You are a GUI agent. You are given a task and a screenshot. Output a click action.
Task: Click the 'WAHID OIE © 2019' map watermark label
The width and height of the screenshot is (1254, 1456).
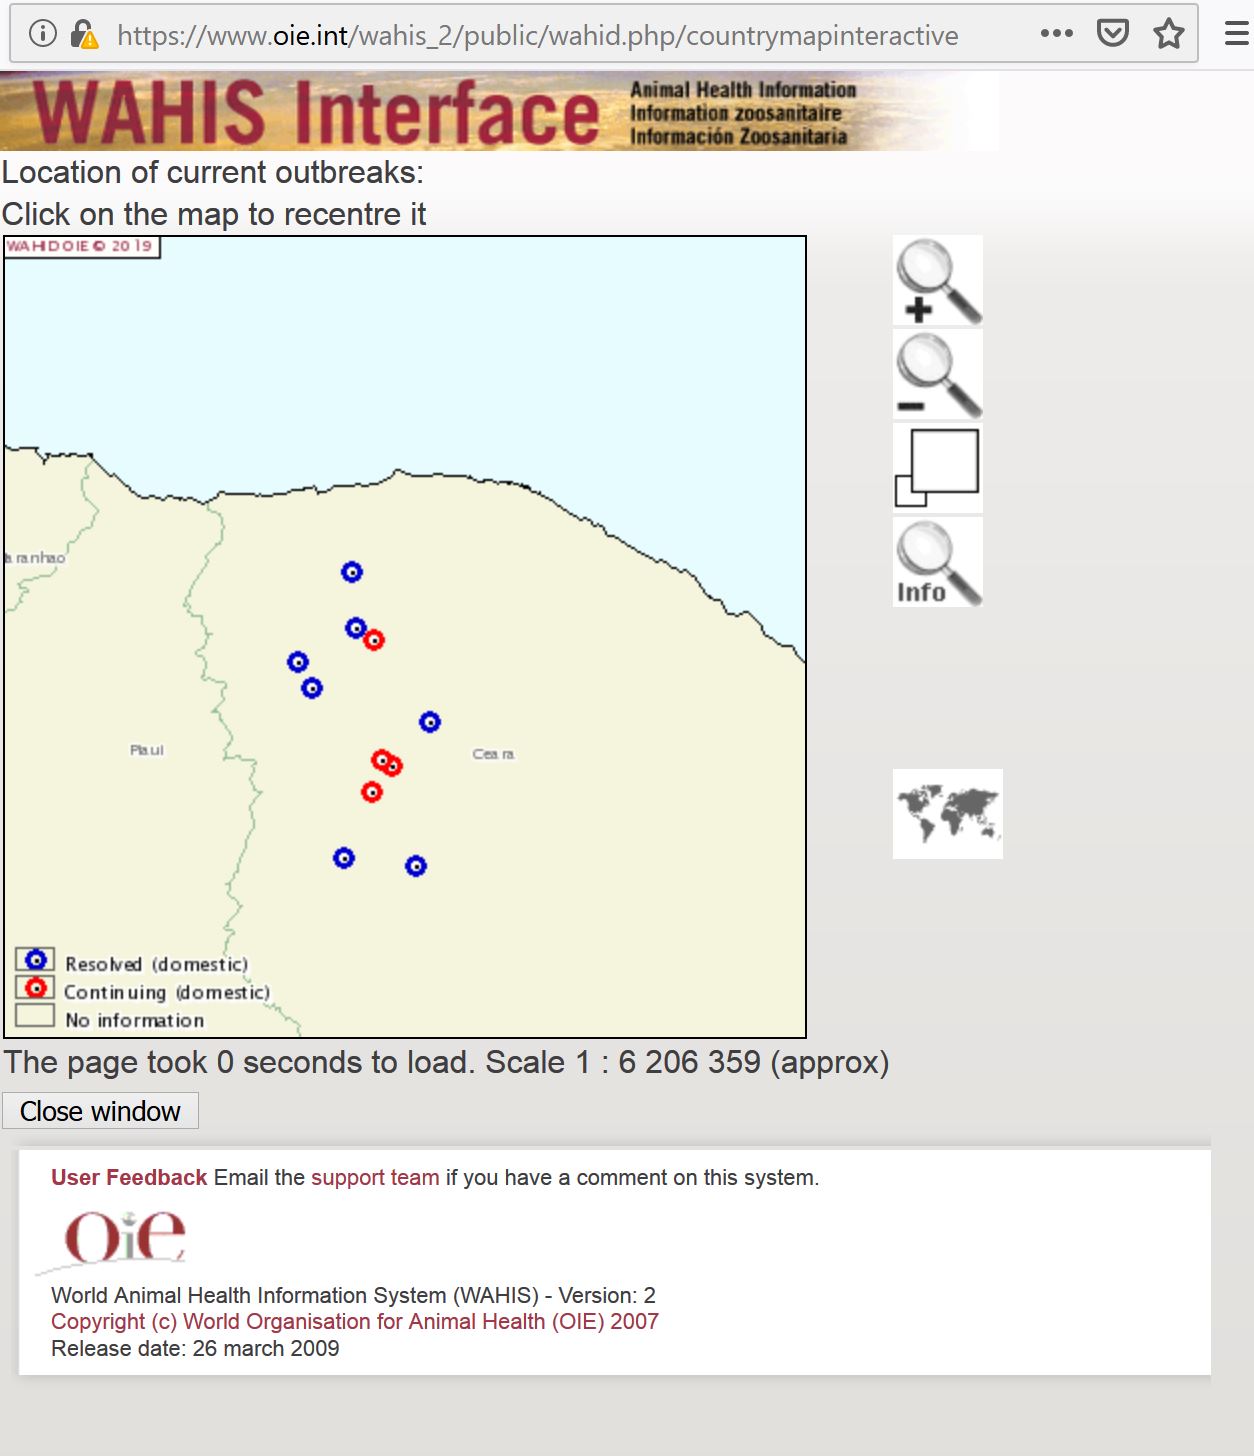[x=82, y=246]
